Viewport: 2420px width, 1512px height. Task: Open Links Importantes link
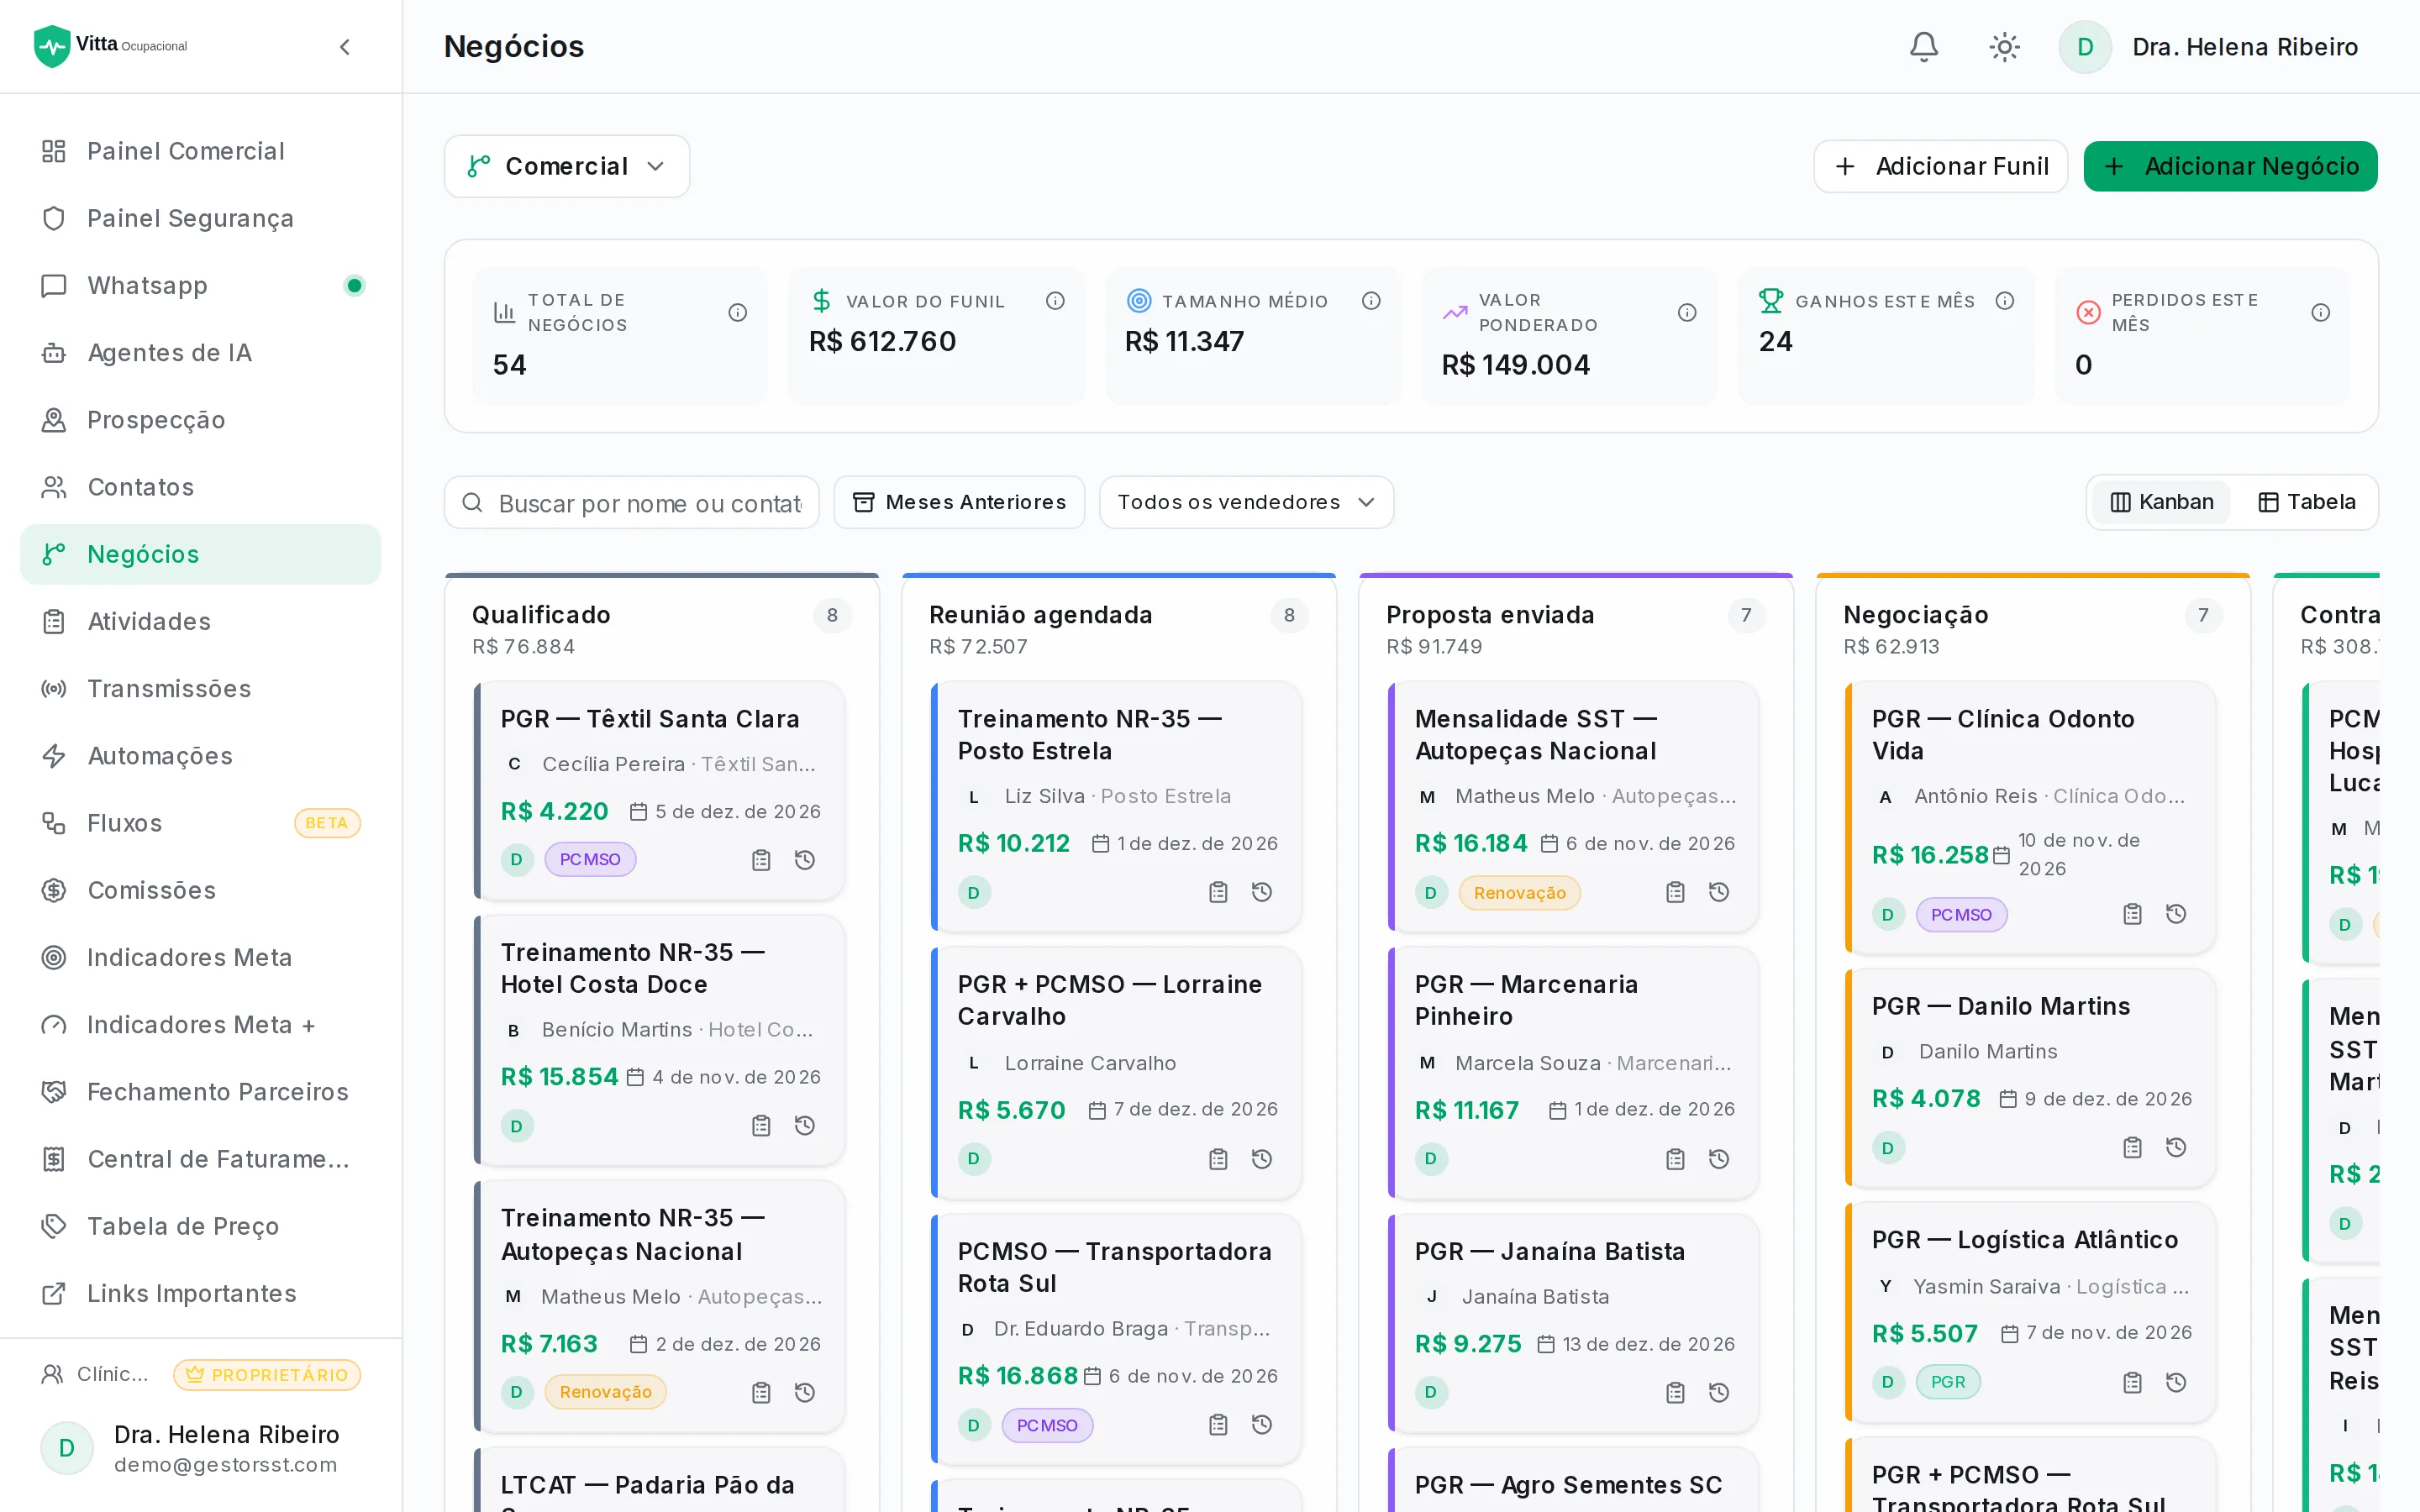[201, 1293]
